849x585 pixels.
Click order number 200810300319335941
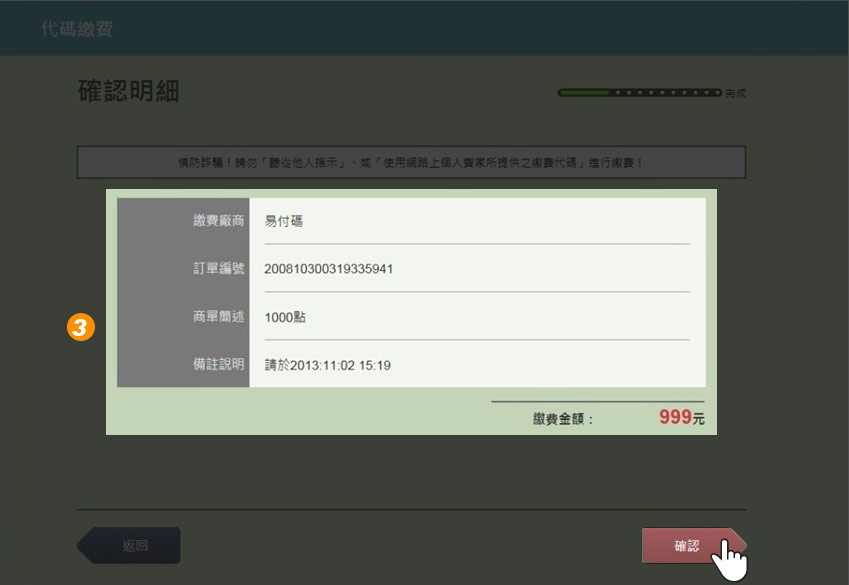pyautogui.click(x=328, y=269)
